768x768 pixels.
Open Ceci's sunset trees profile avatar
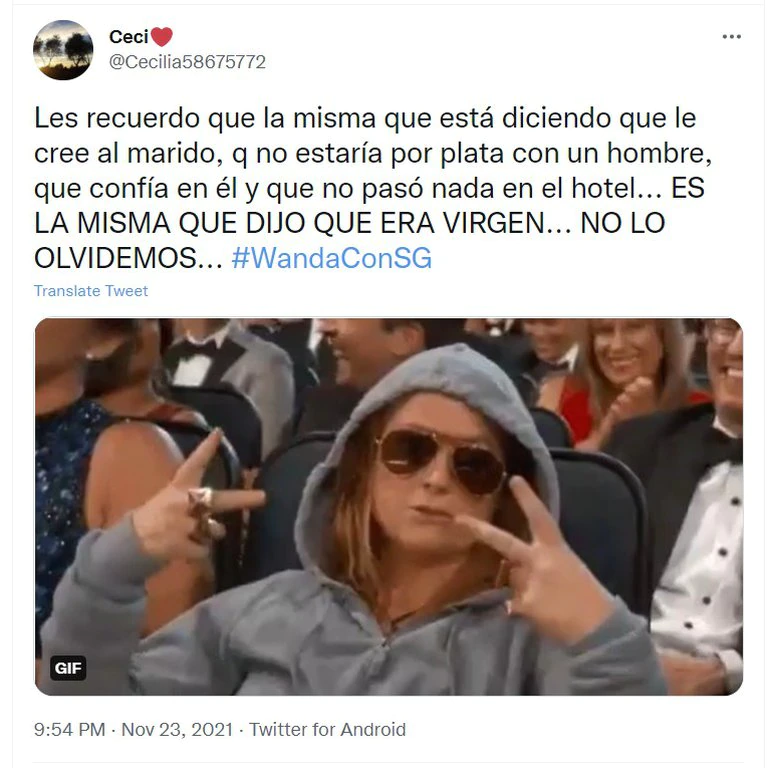tap(63, 50)
